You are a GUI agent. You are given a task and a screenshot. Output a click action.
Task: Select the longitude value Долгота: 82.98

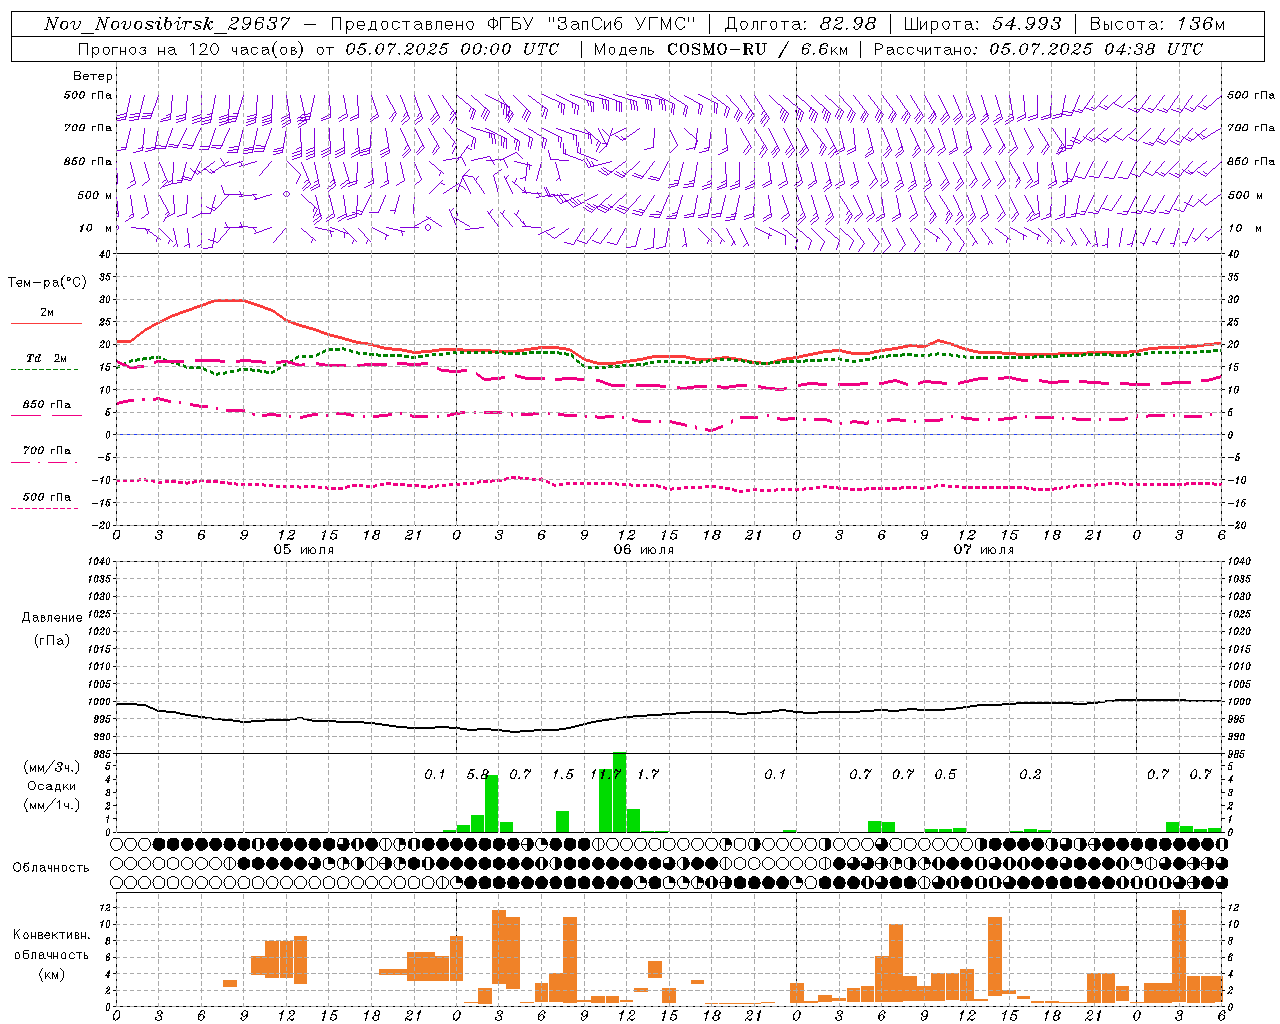(x=800, y=24)
